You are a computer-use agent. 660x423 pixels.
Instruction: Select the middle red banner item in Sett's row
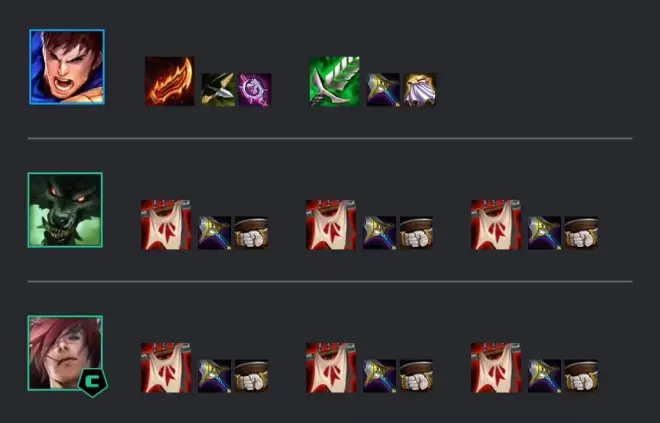tap(331, 368)
